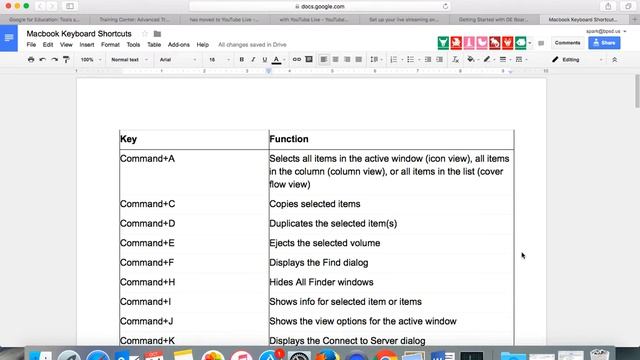Apply numbered list
The width and height of the screenshot is (640, 360).
click(393, 60)
